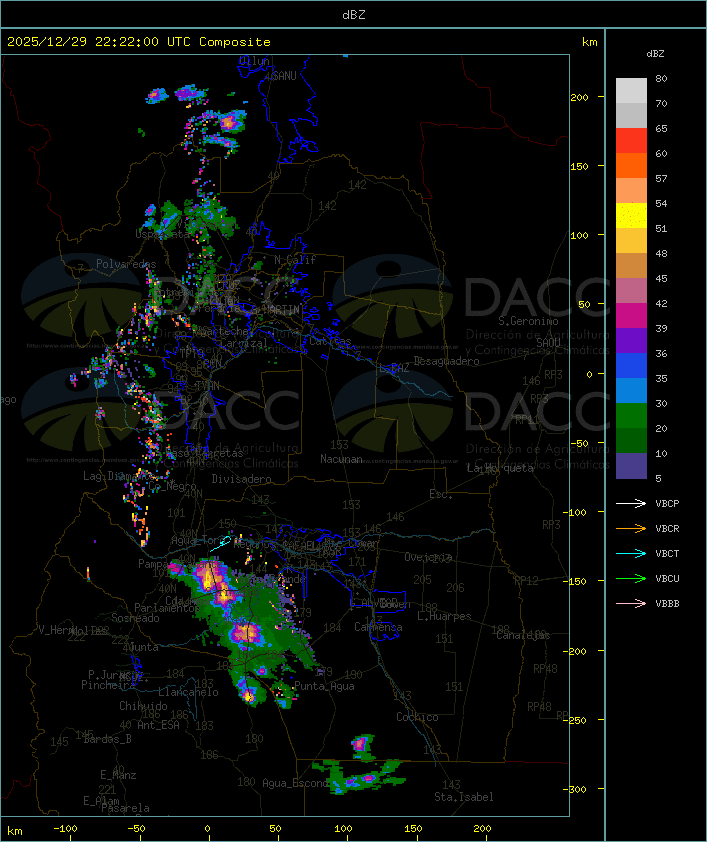Click the legend value 80
The width and height of the screenshot is (707, 842).
coord(661,78)
